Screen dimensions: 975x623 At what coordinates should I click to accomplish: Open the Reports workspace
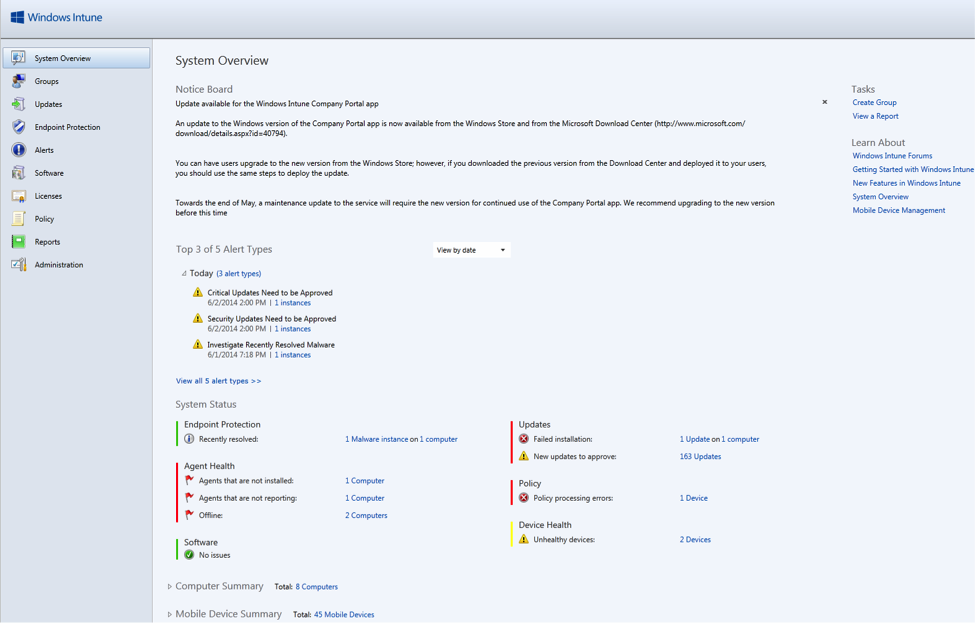[47, 242]
